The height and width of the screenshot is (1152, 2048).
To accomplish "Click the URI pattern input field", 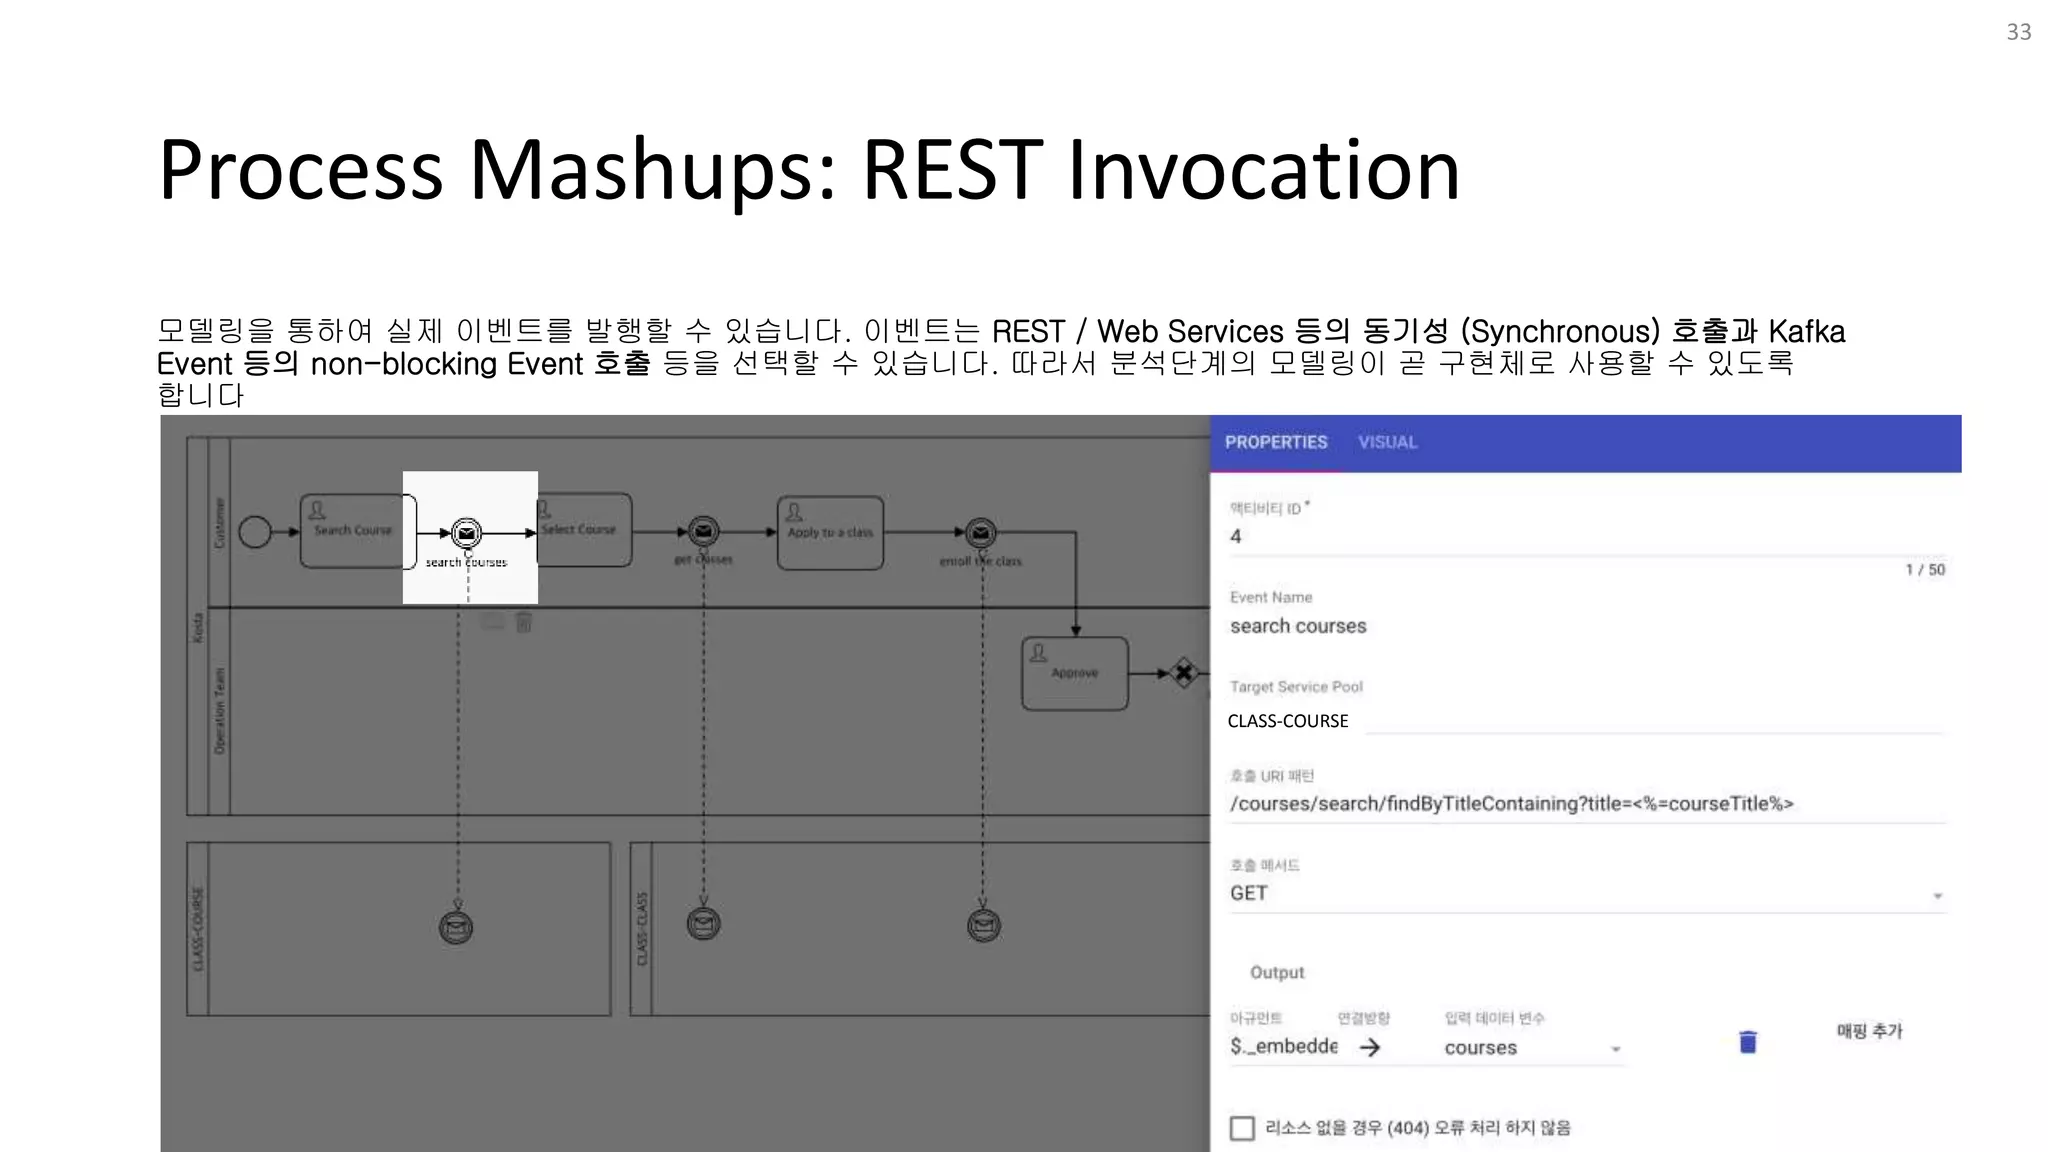I will click(1585, 804).
